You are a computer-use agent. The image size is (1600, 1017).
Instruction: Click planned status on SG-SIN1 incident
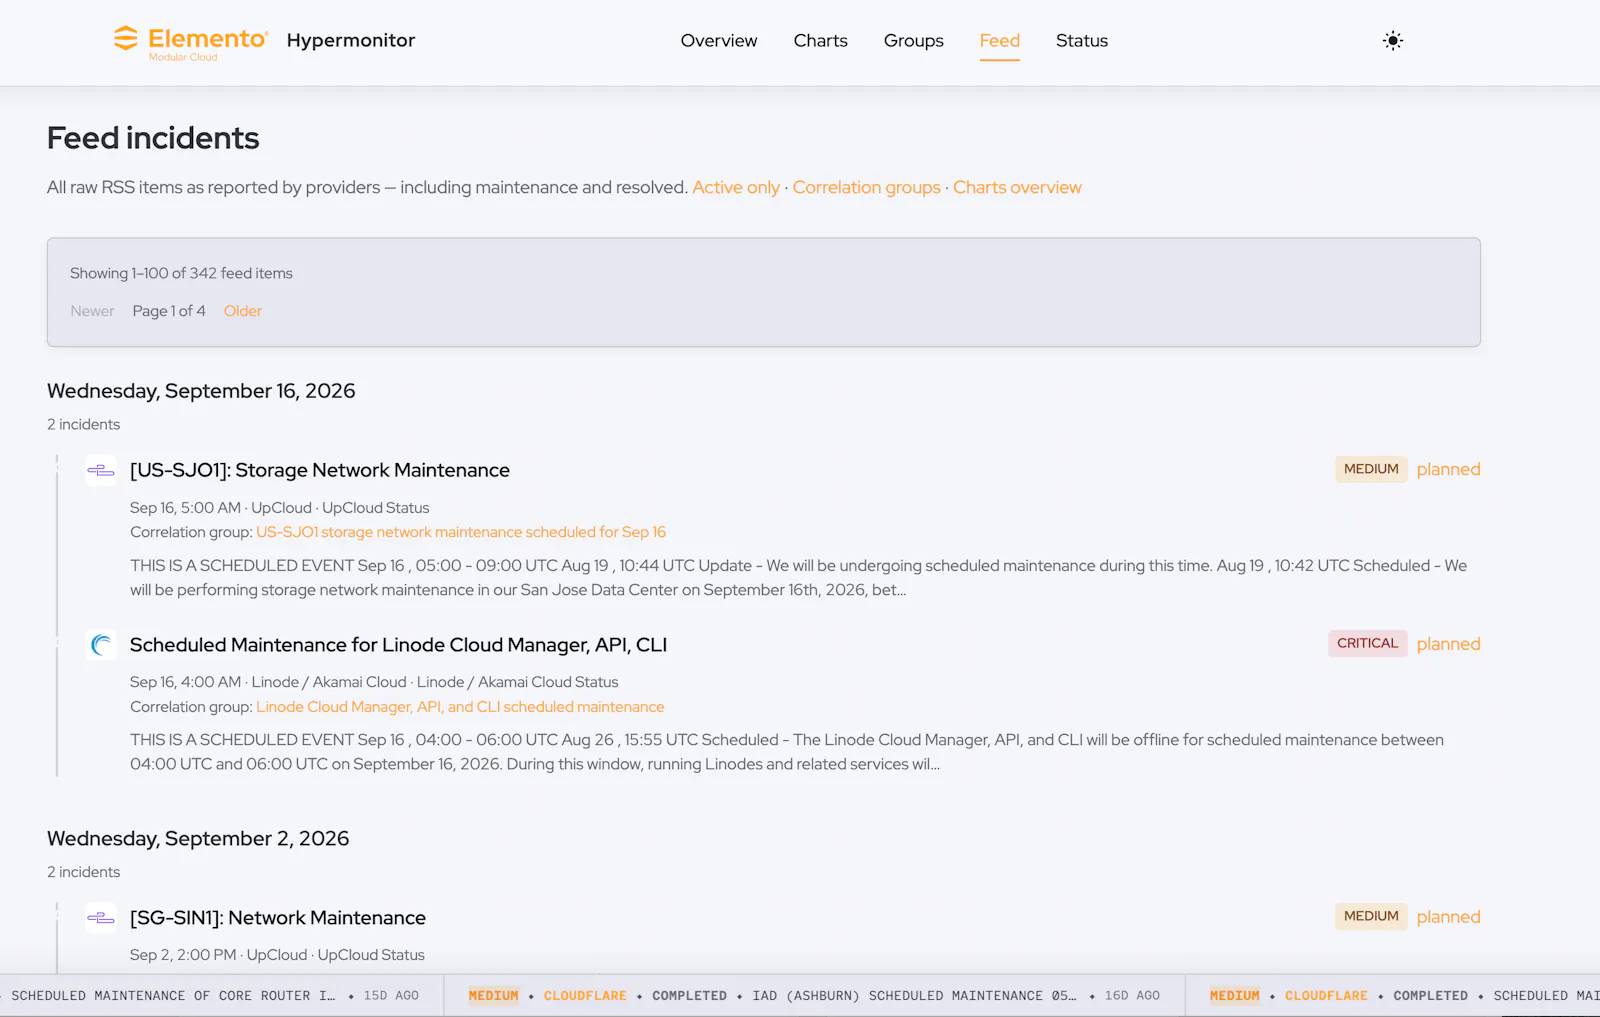1448,917
